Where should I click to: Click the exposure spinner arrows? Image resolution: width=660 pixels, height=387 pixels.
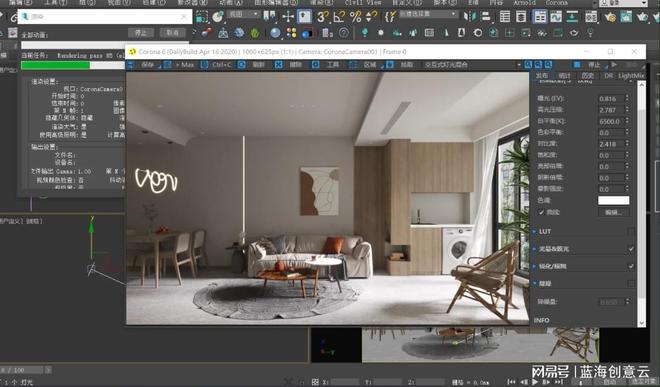coord(627,99)
